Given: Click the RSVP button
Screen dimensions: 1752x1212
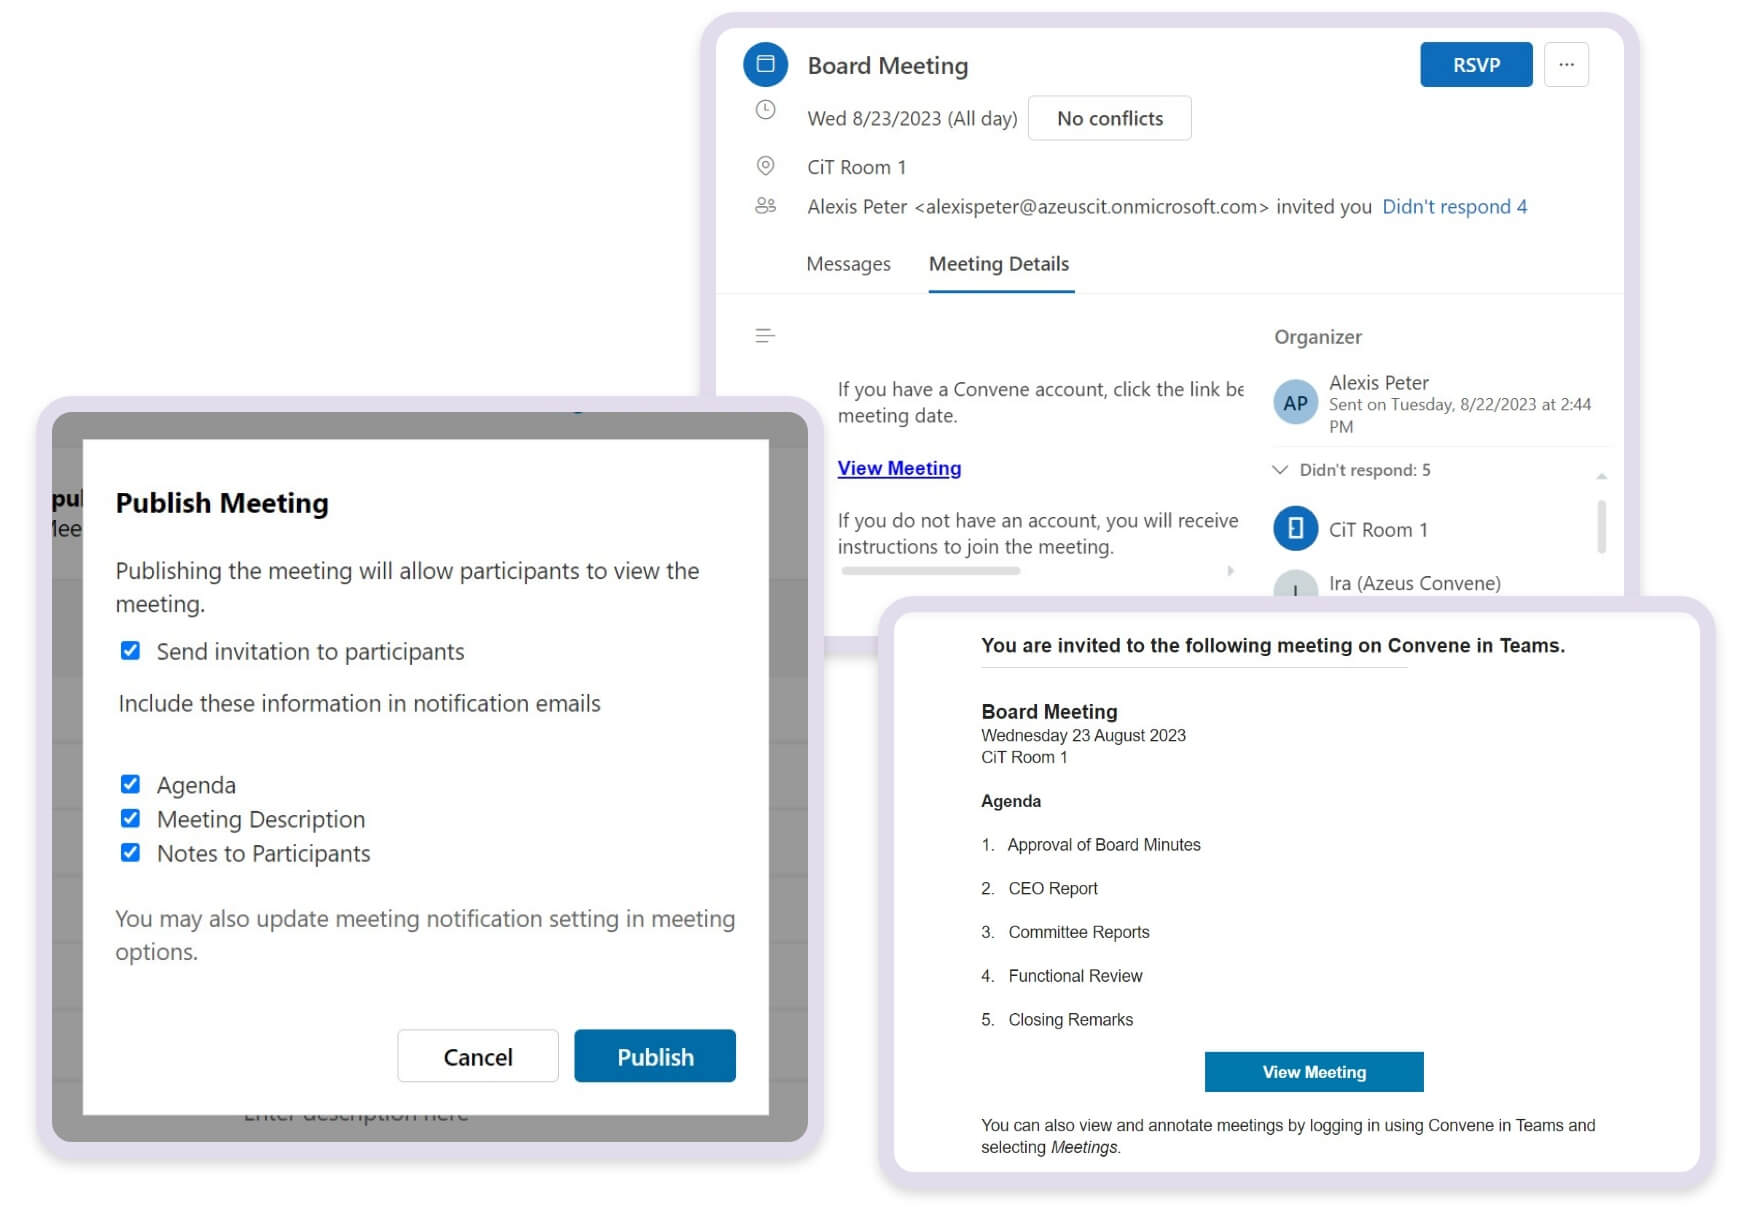Looking at the screenshot, I should click(1476, 64).
